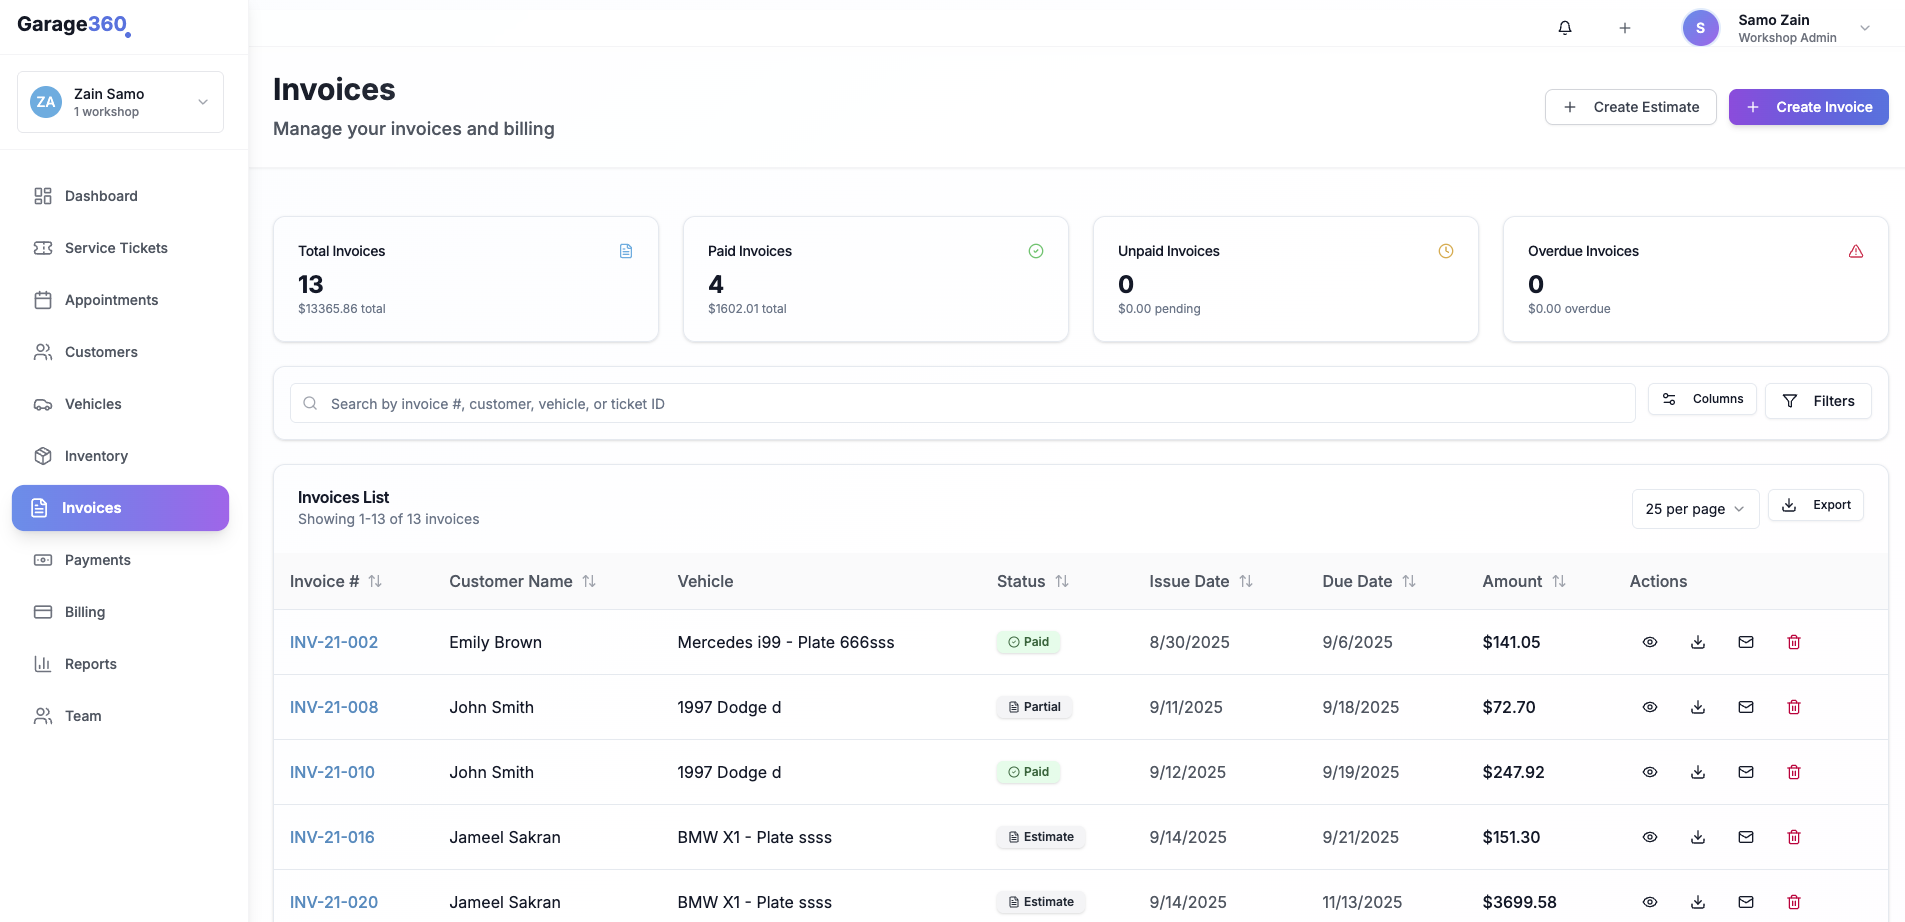Download invoice INV-21-002
The width and height of the screenshot is (1905, 922).
pos(1698,642)
